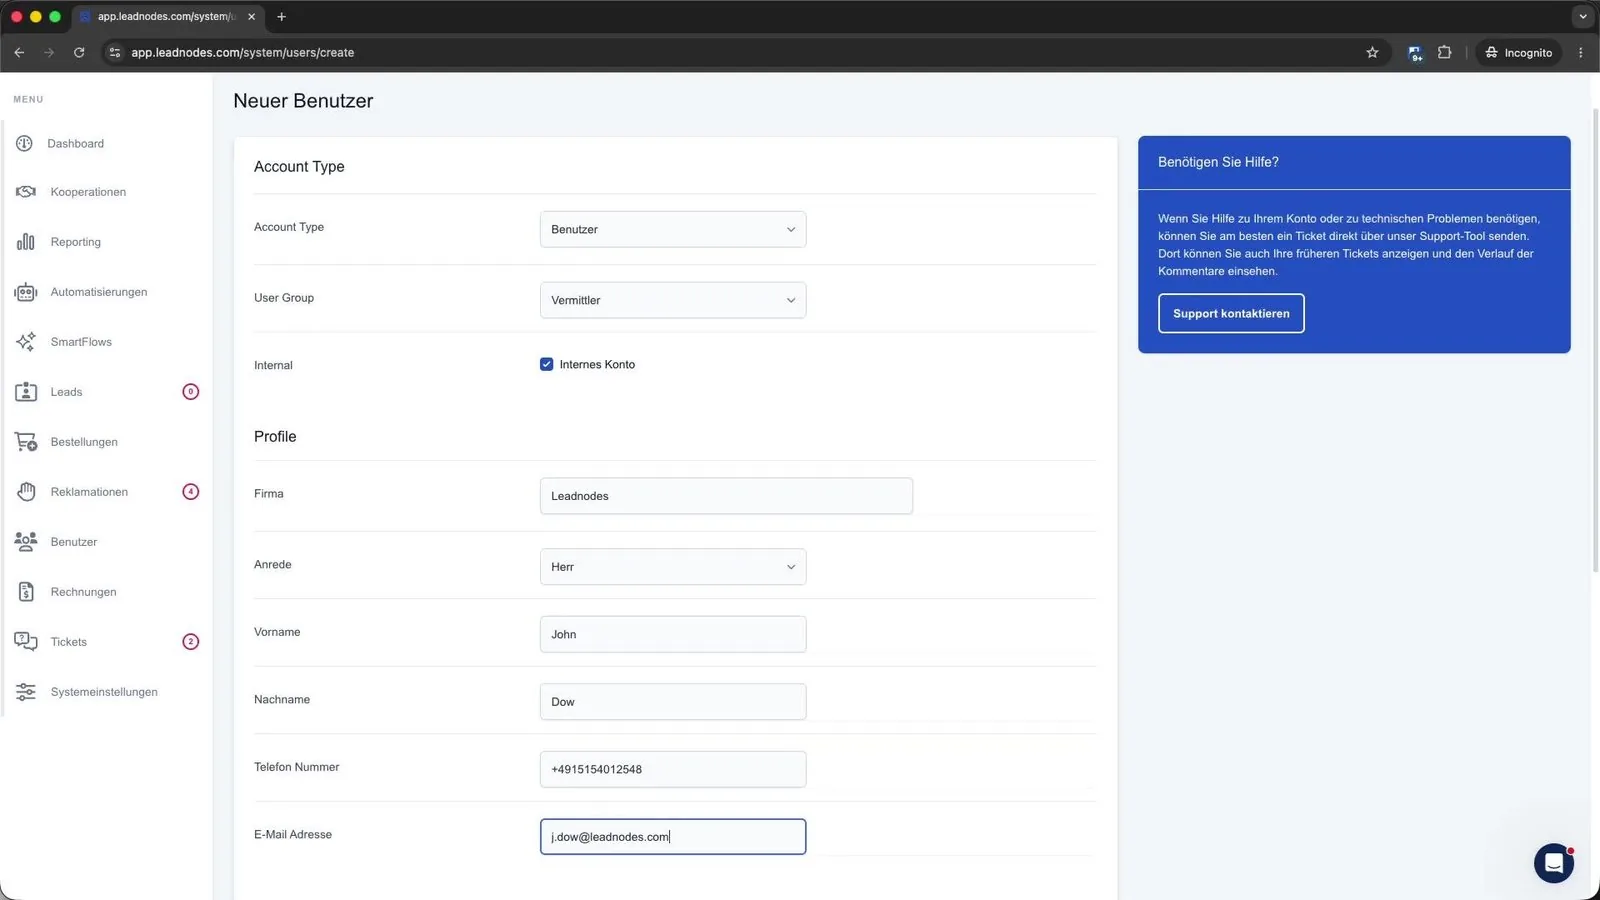Click the Leads contact card icon
1600x900 pixels.
(x=26, y=391)
